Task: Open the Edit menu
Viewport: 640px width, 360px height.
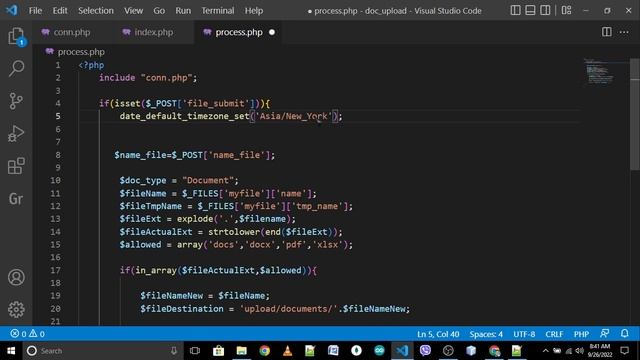Action: pos(60,11)
